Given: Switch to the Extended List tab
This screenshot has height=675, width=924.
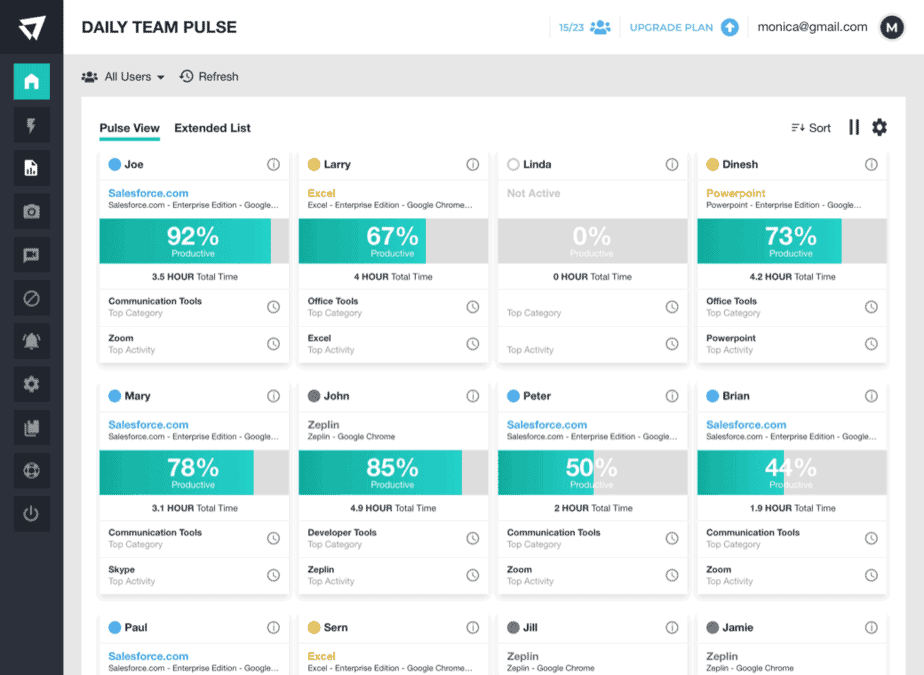Looking at the screenshot, I should tap(212, 128).
